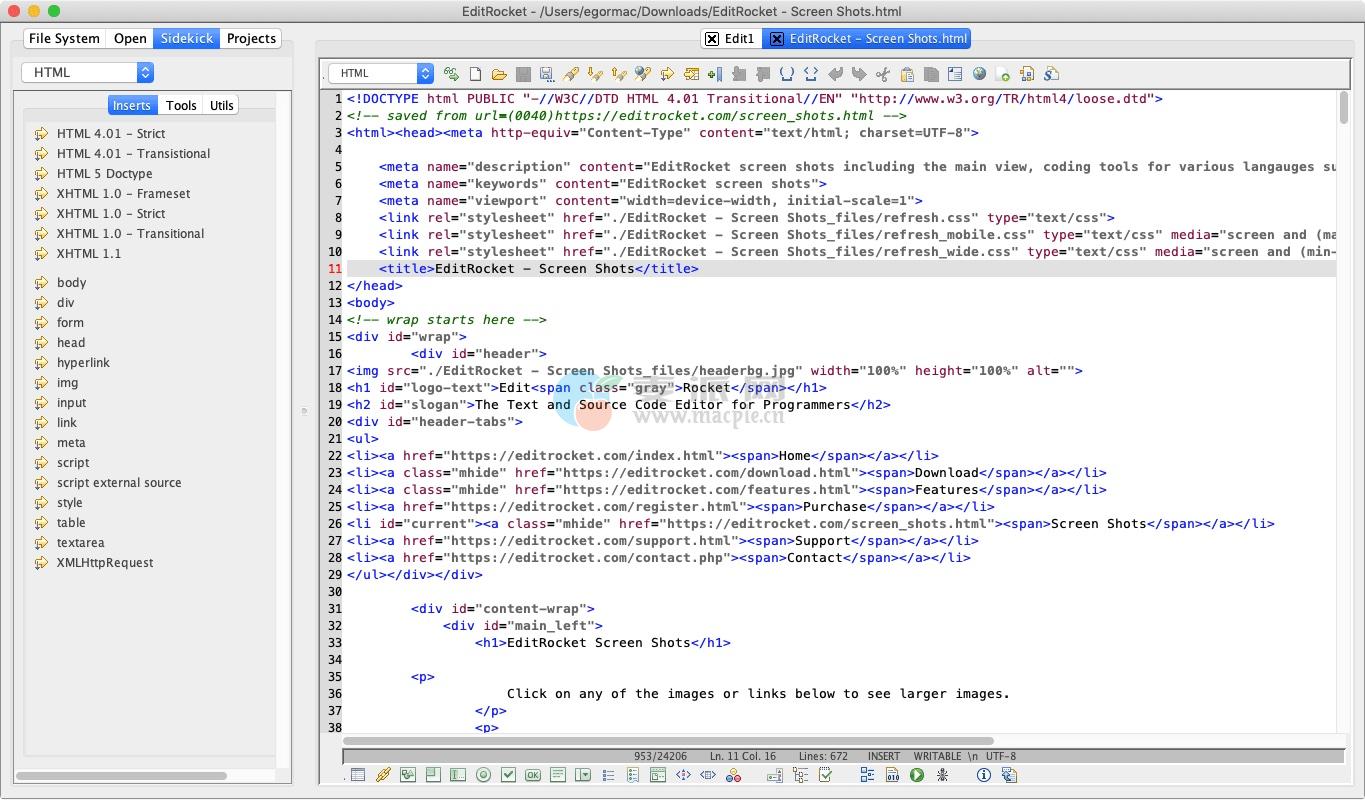Click the angle brackets tag matching icon
The height and width of the screenshot is (800, 1365).
coord(811,74)
